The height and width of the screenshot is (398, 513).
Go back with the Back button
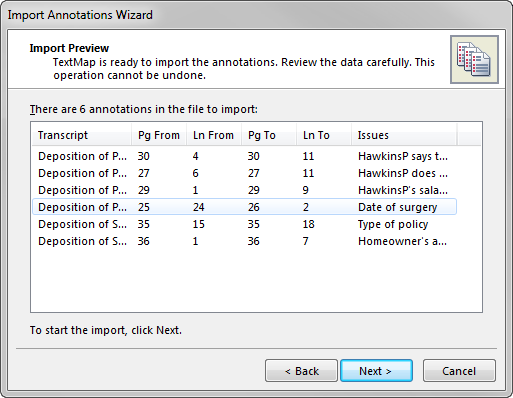pos(301,371)
